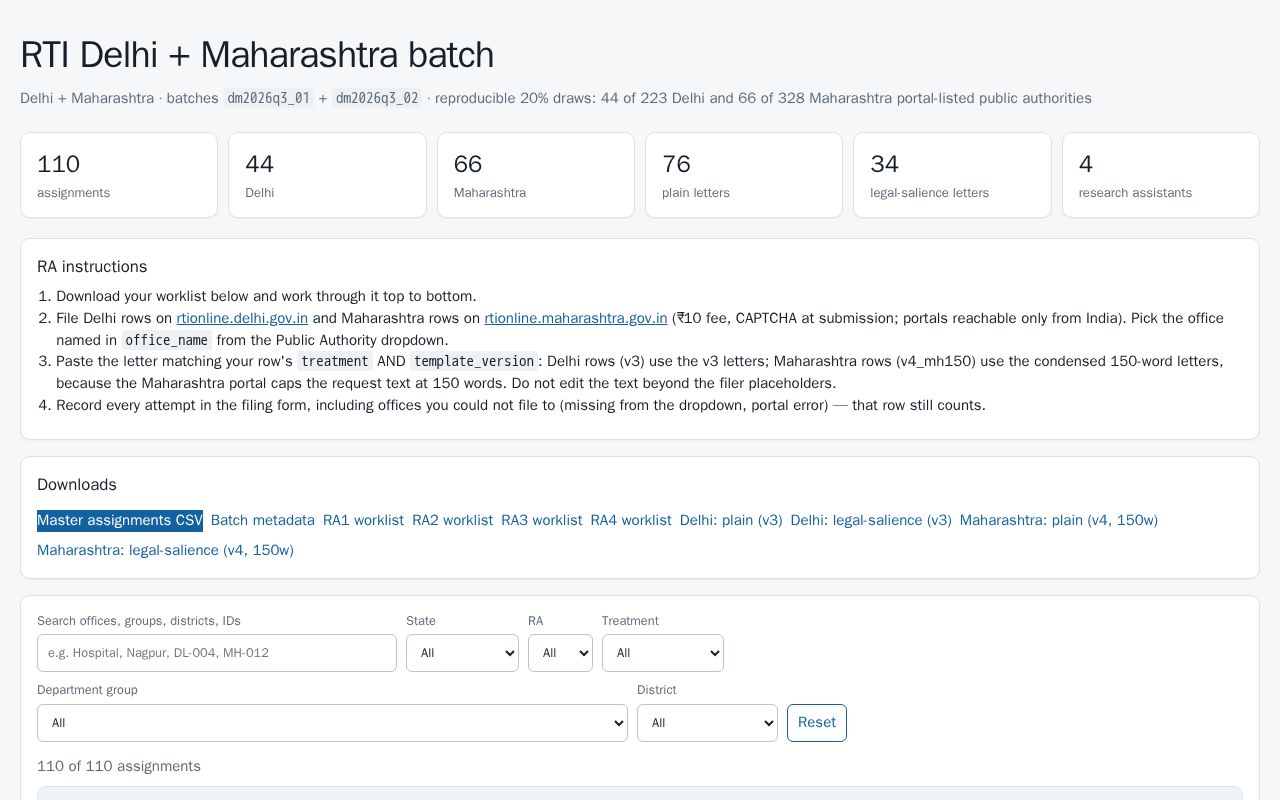Click the template_version code label
This screenshot has height=800, width=1280.
473,361
